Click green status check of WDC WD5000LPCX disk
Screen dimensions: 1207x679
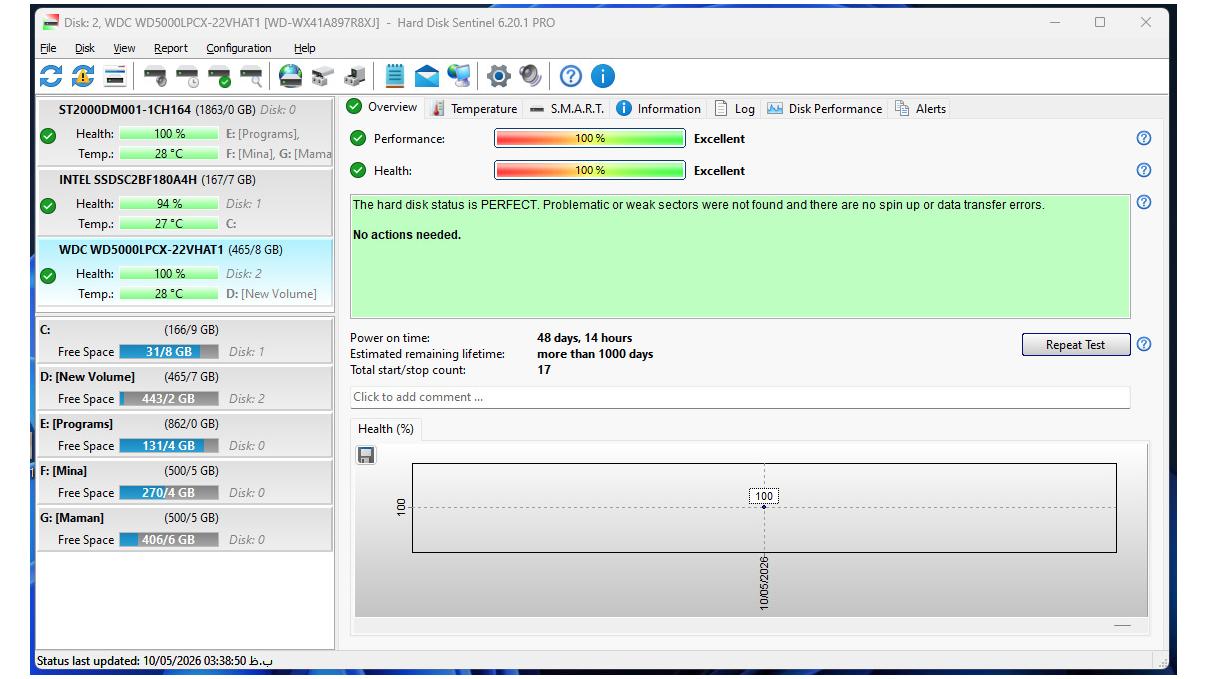coord(47,276)
